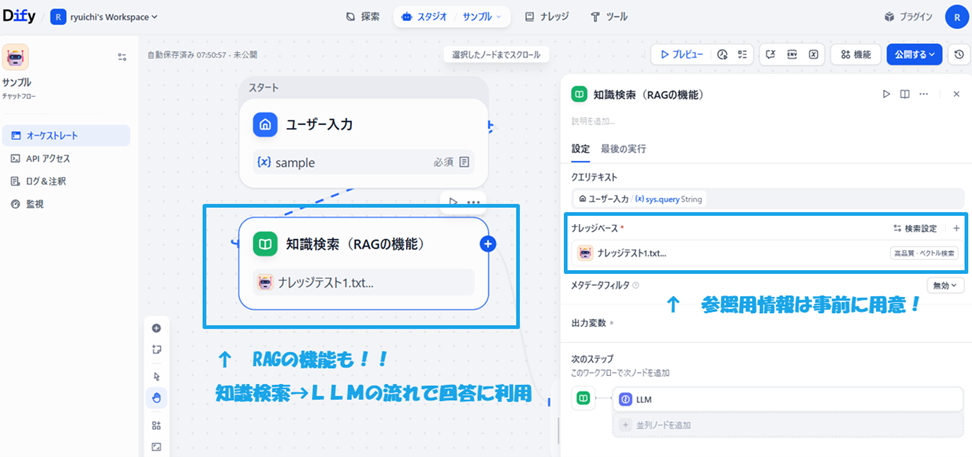
Task: Click ナレッジテスト1.txt in canvas node
Action: [363, 282]
